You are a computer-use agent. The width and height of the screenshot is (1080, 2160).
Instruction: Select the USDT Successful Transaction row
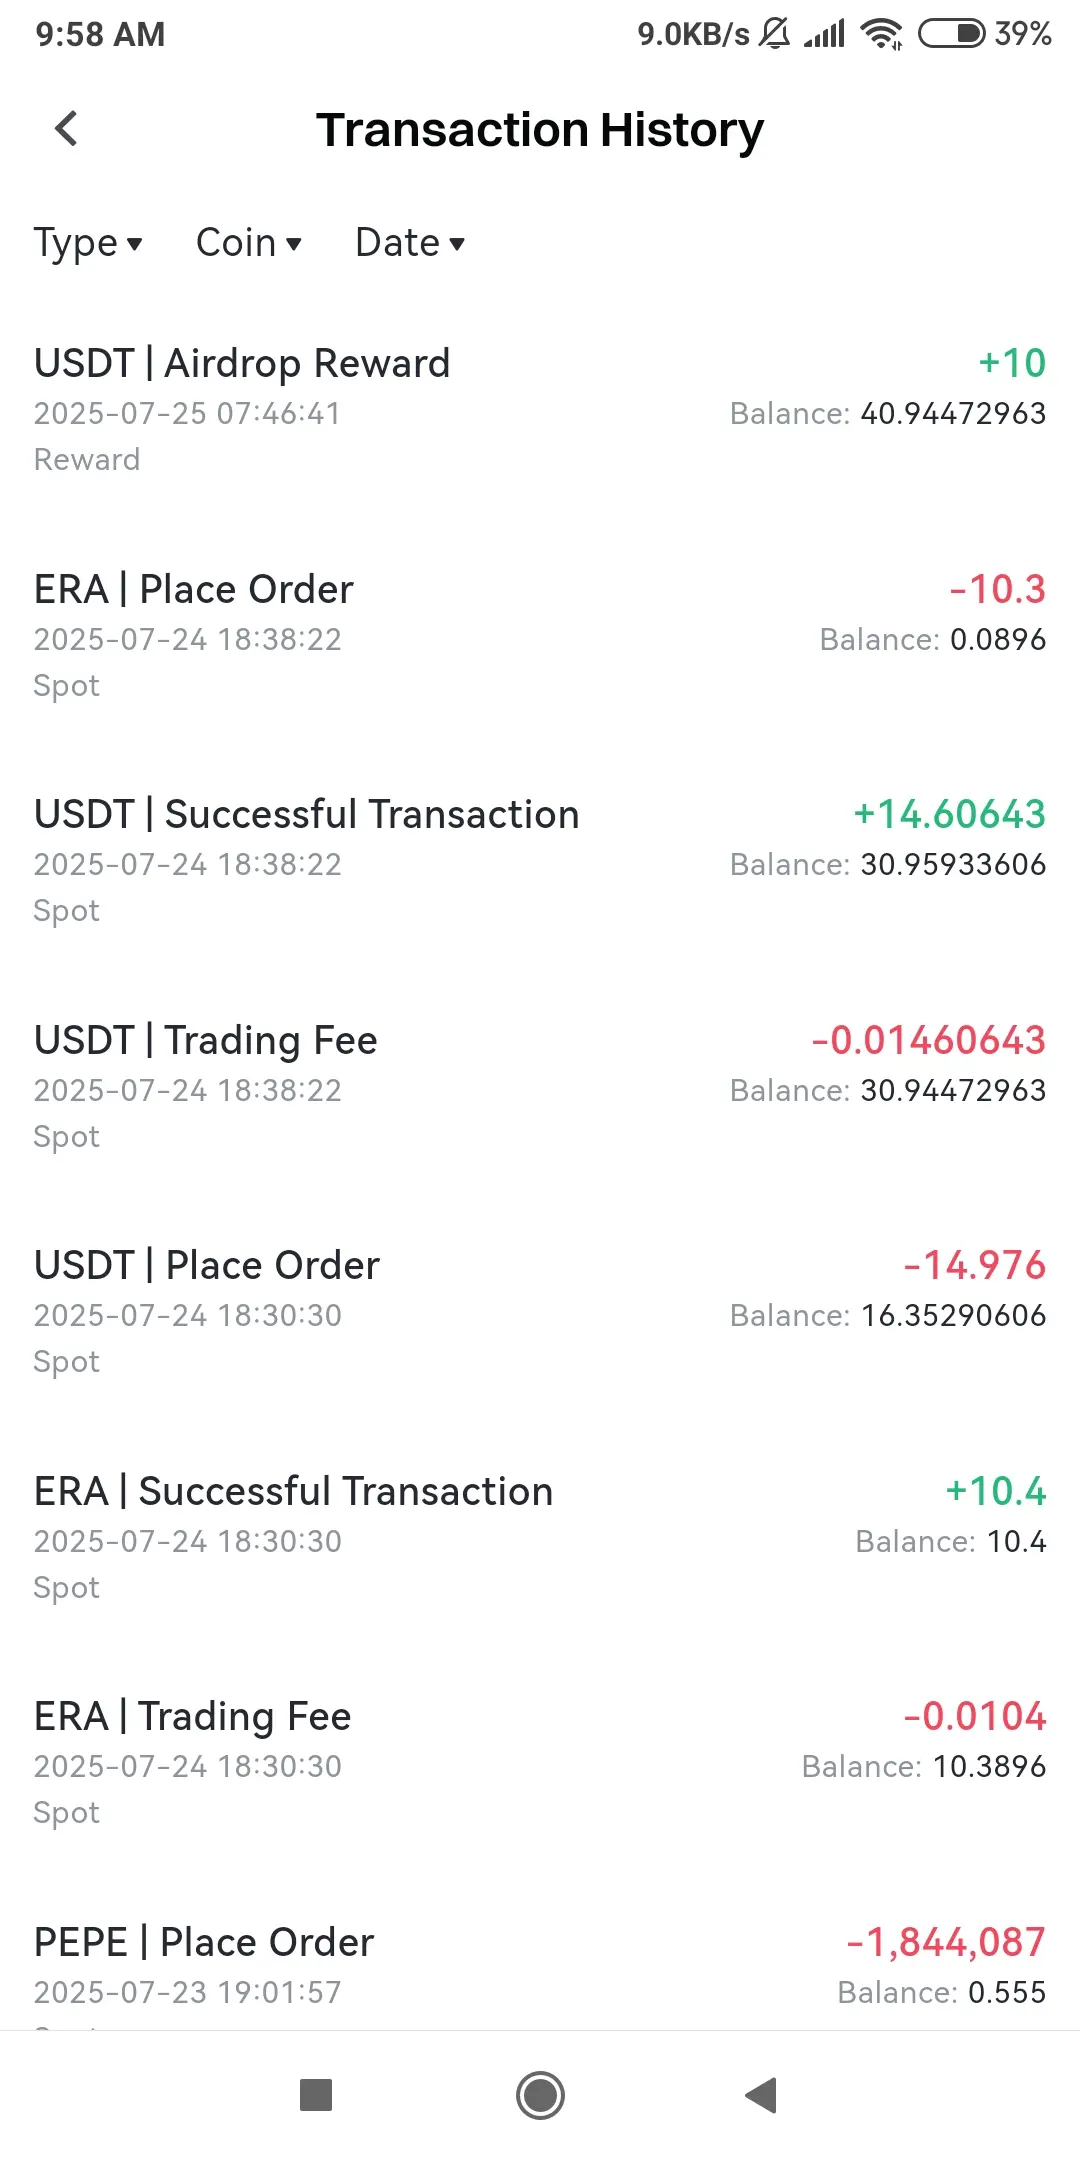click(x=540, y=862)
